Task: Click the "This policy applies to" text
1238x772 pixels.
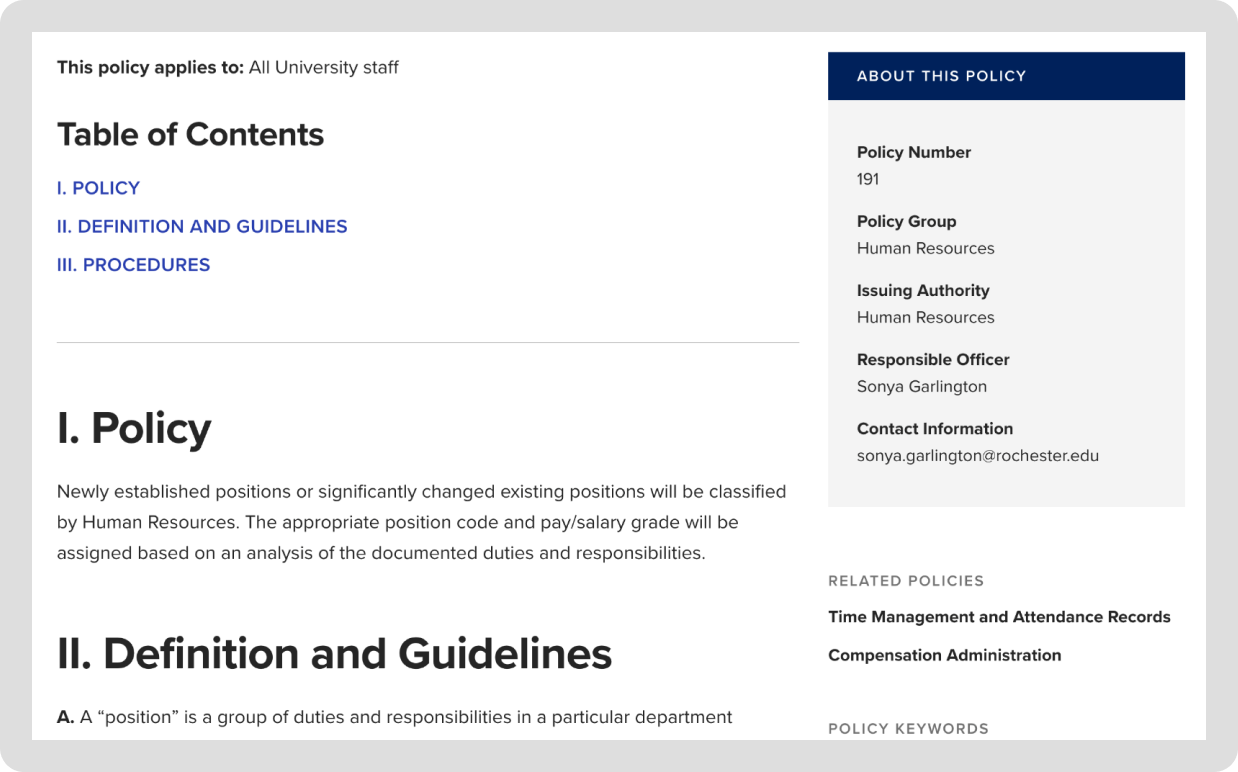Action: point(150,68)
